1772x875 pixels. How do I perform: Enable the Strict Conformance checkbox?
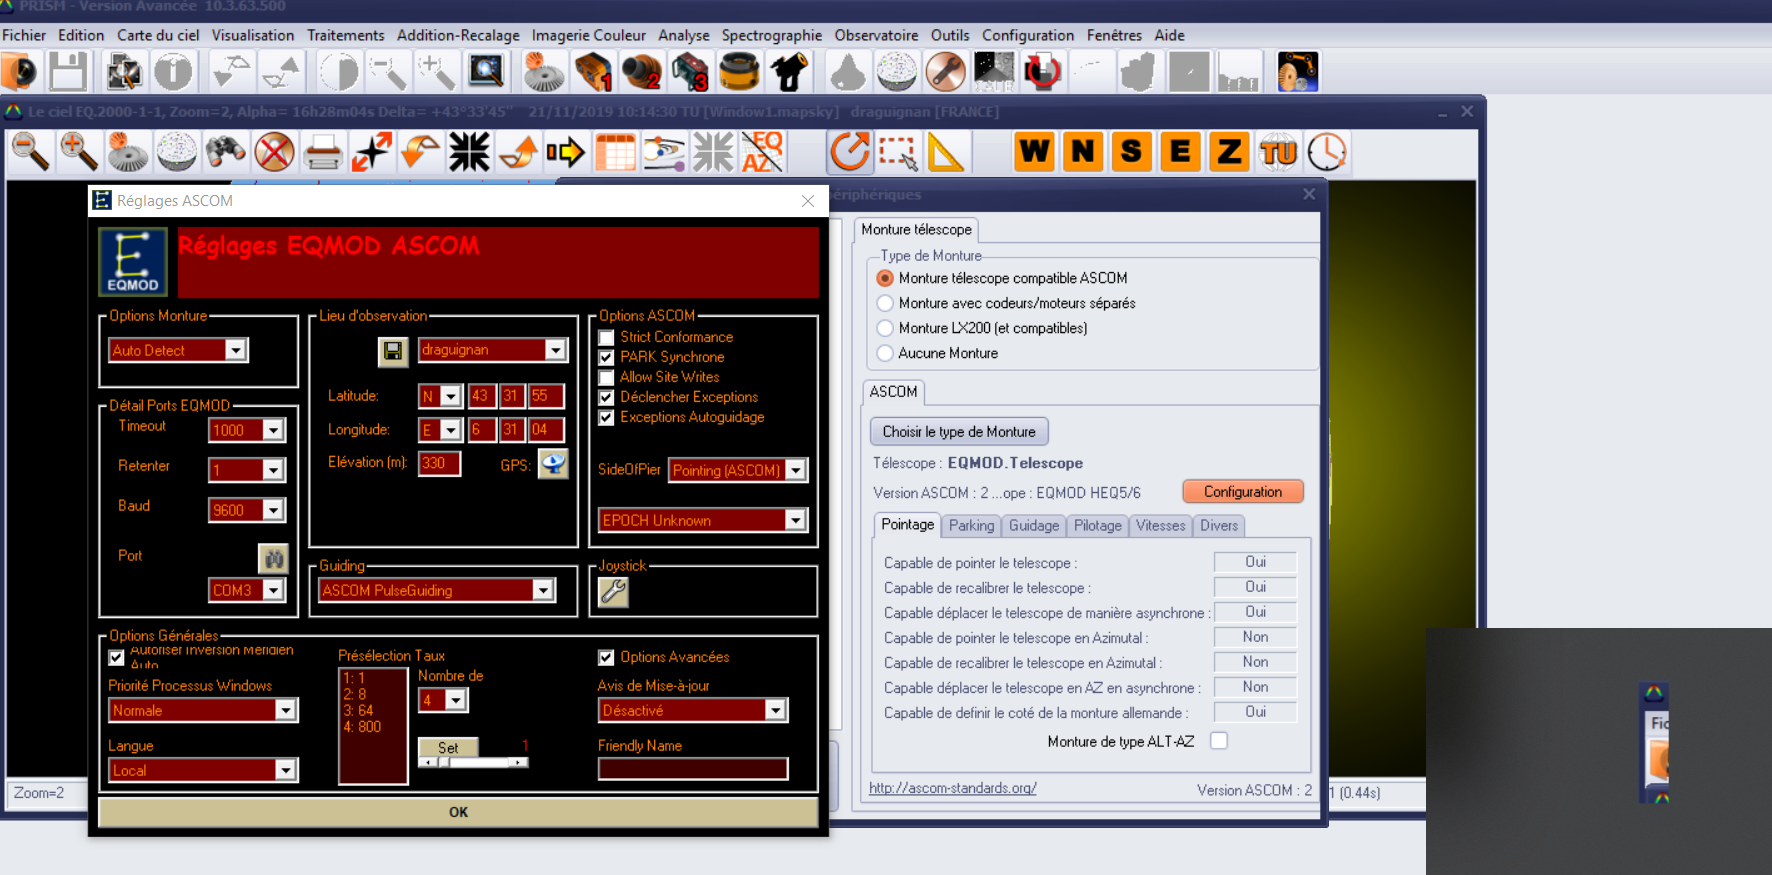click(606, 338)
